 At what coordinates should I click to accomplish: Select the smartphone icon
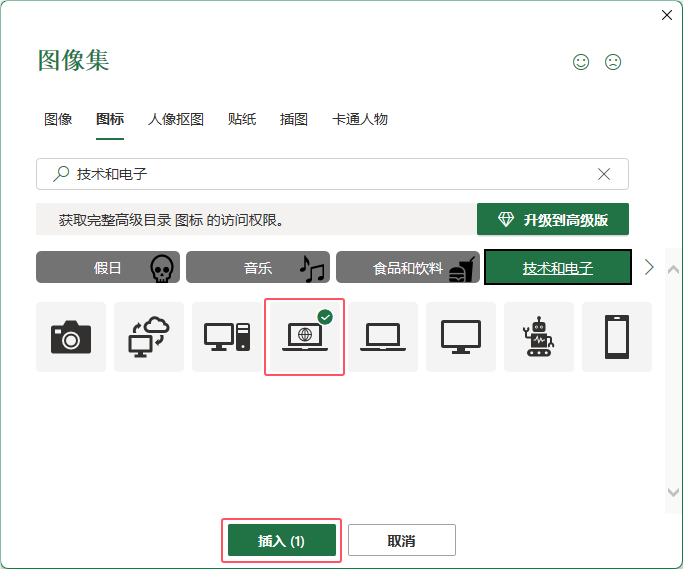tap(617, 337)
